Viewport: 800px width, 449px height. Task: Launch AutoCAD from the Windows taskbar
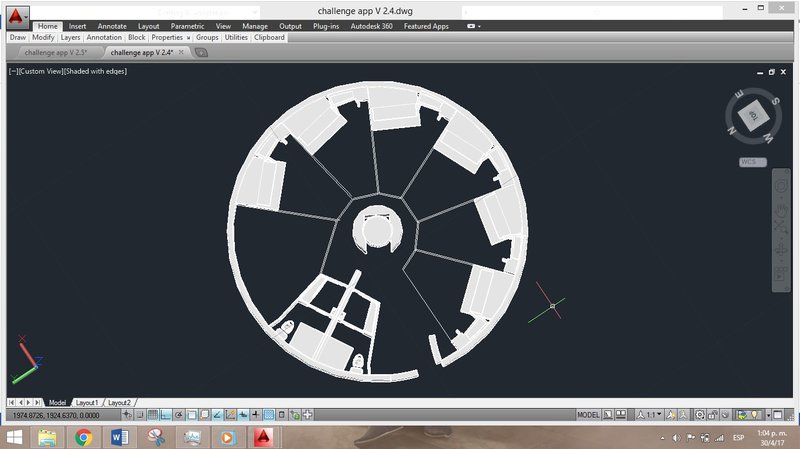point(263,437)
